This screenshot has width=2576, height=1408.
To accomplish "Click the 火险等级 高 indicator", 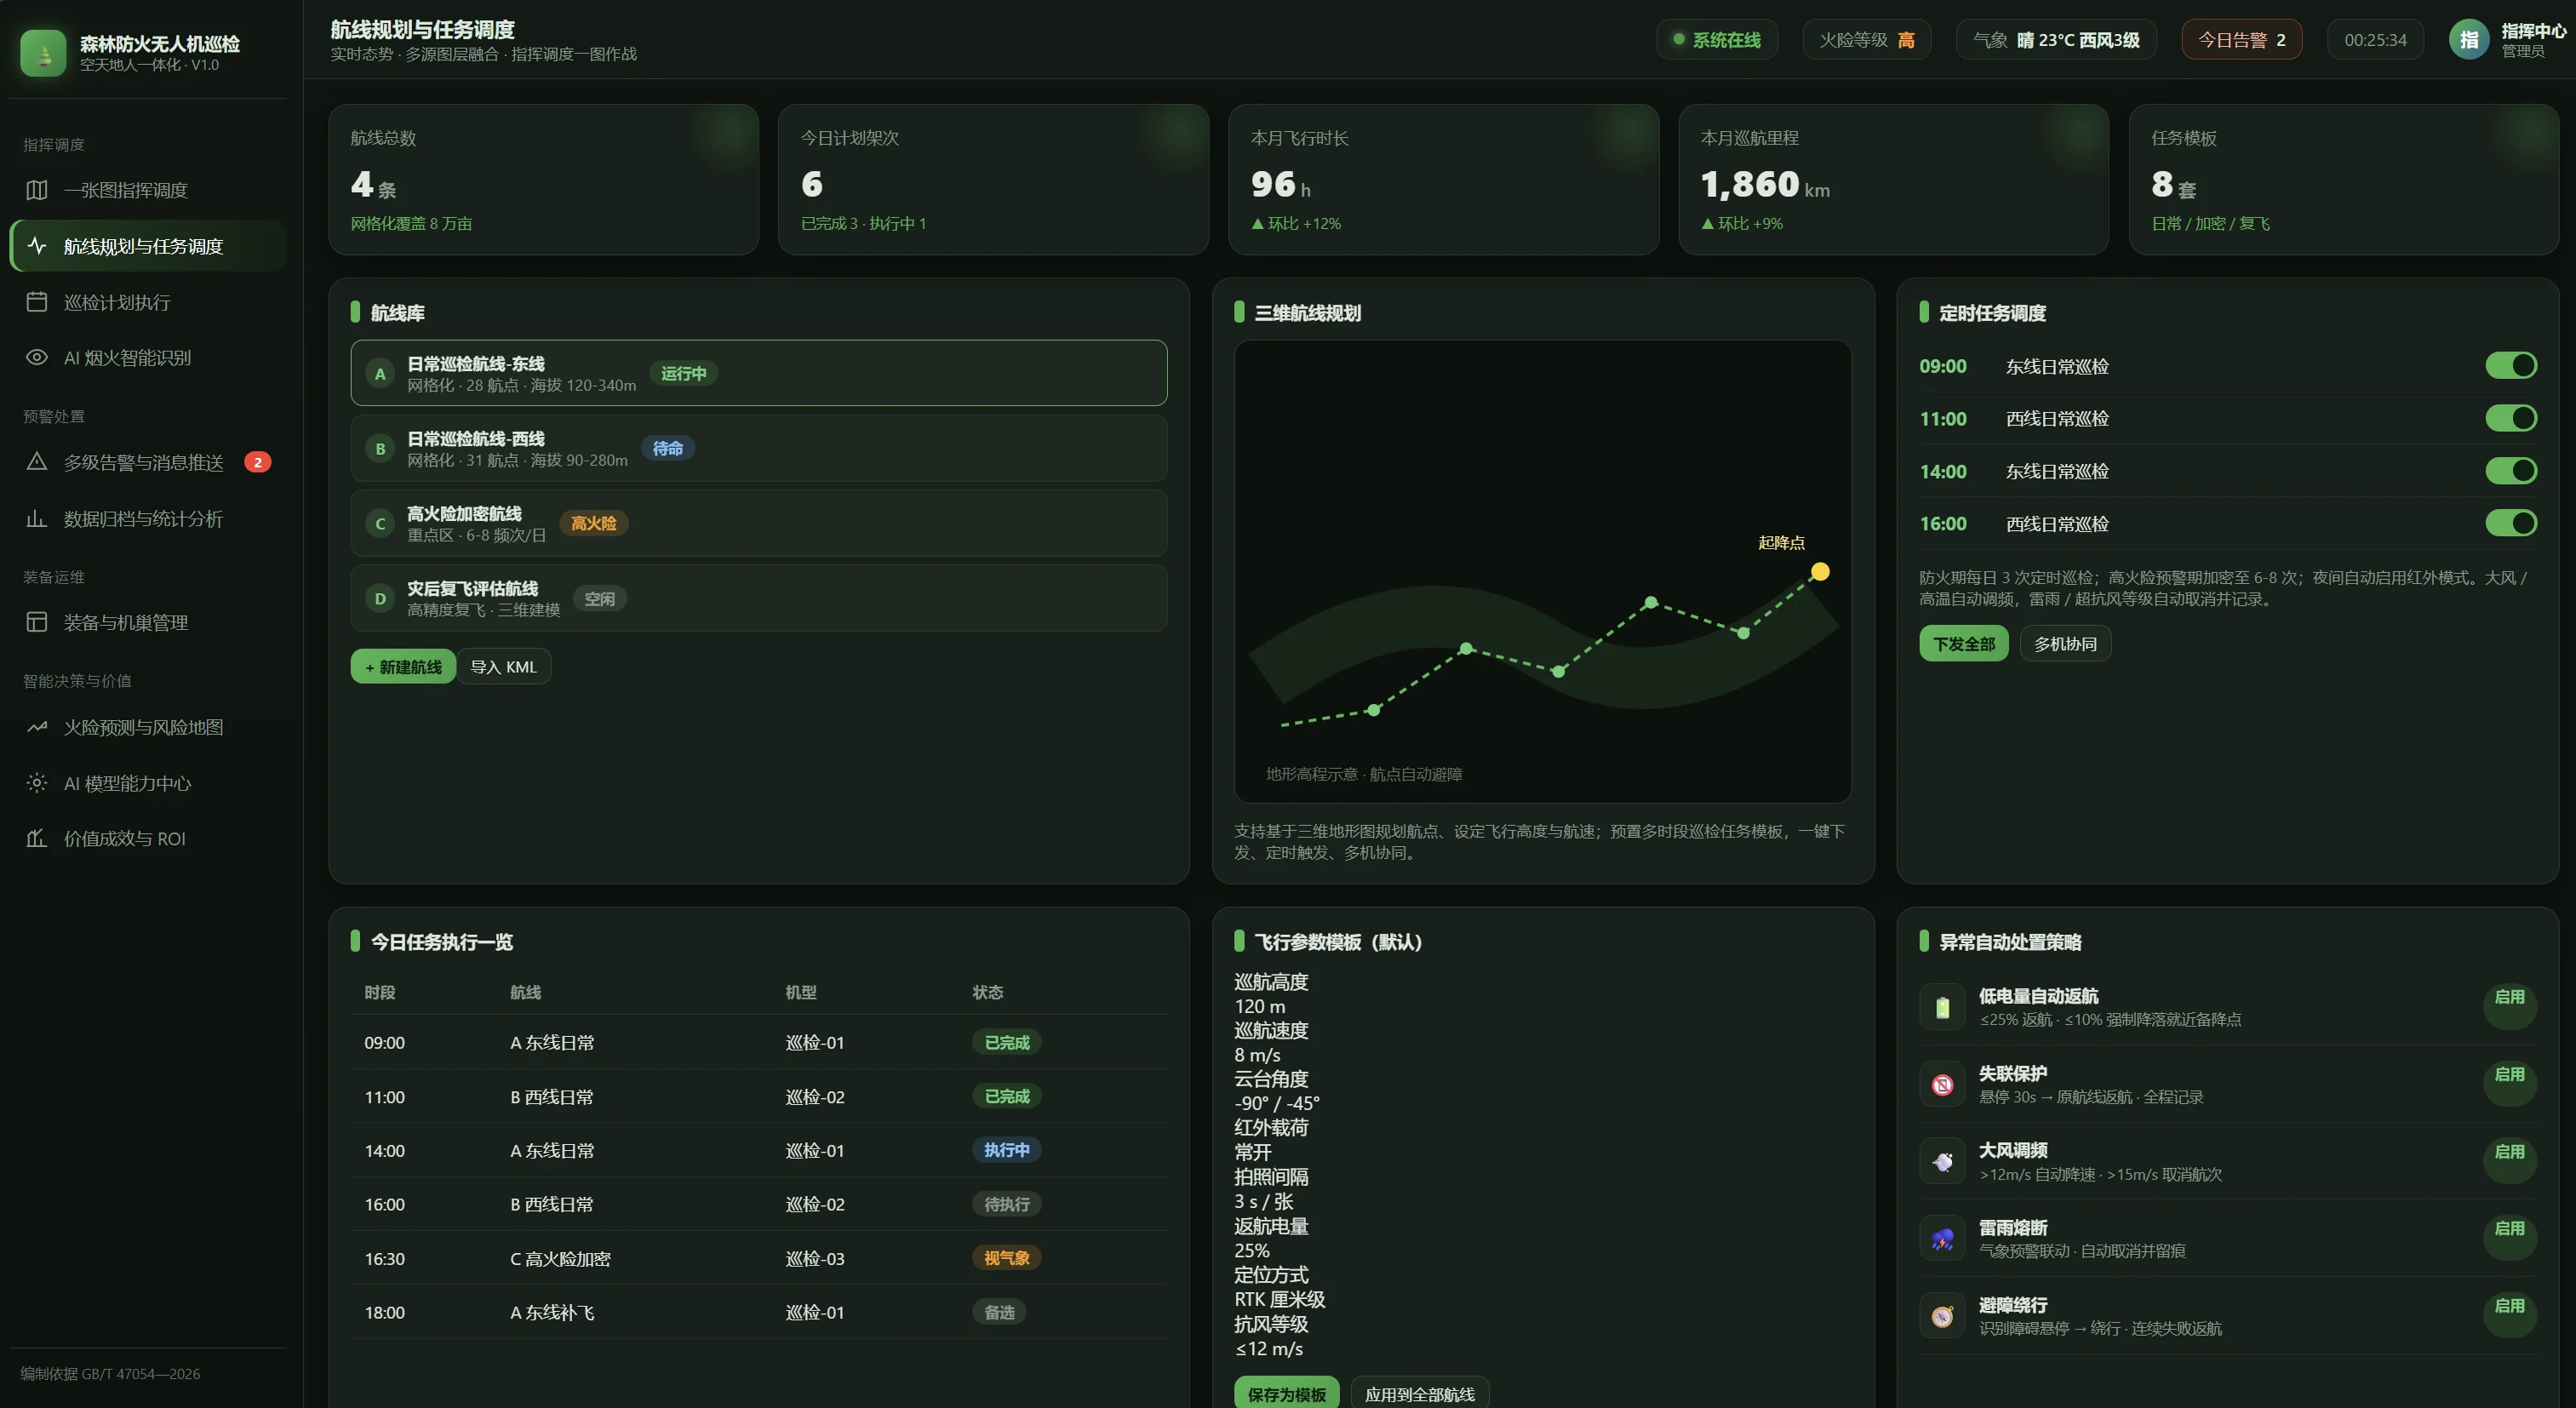I will pos(1866,40).
